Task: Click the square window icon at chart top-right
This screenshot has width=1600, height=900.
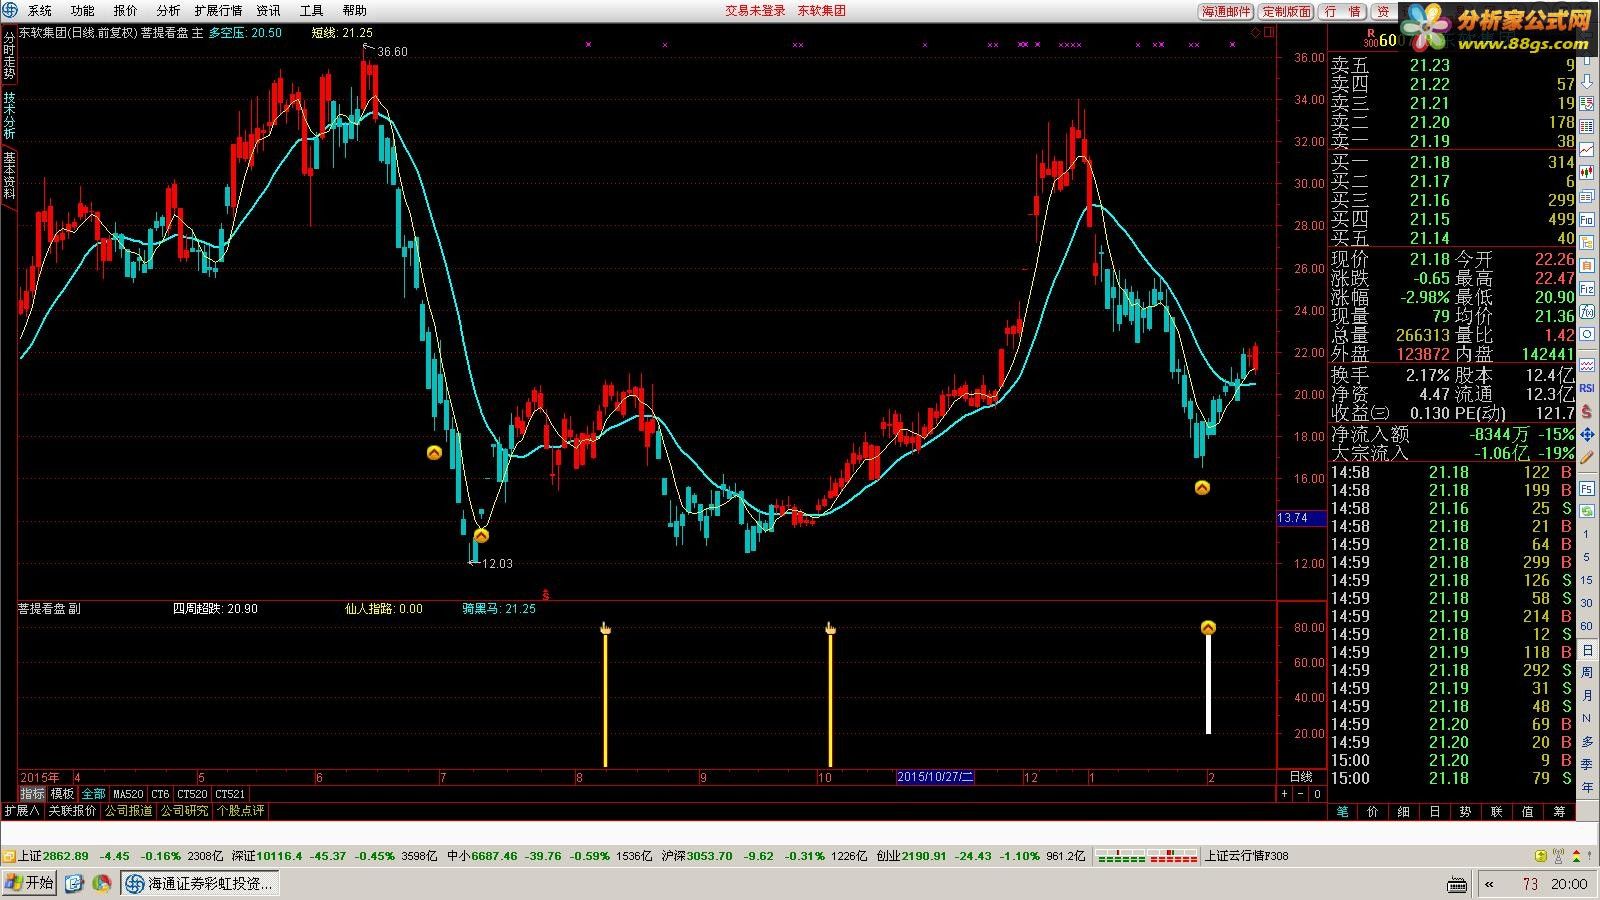Action: (x=1270, y=33)
